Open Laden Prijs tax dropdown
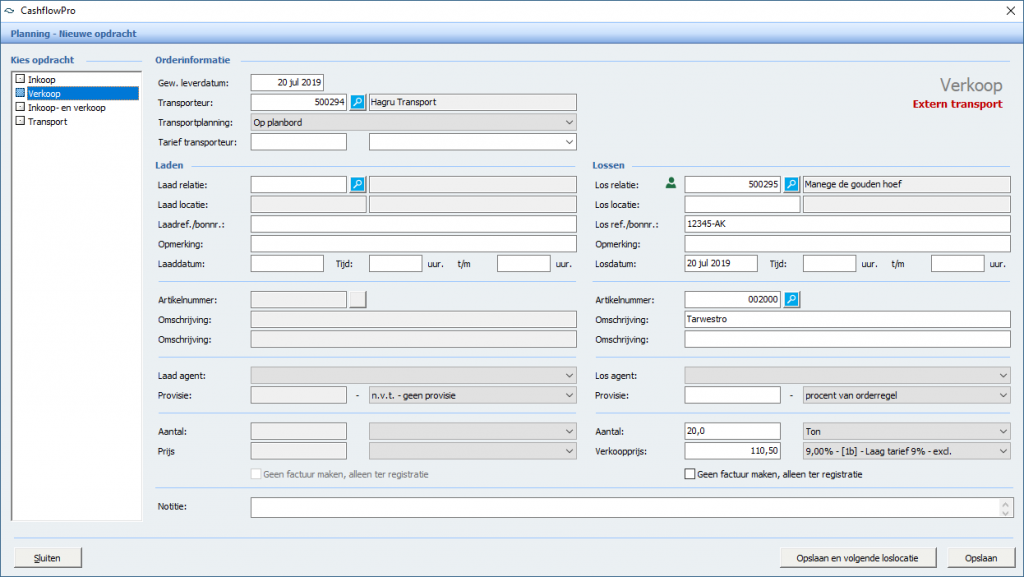 tap(473, 450)
